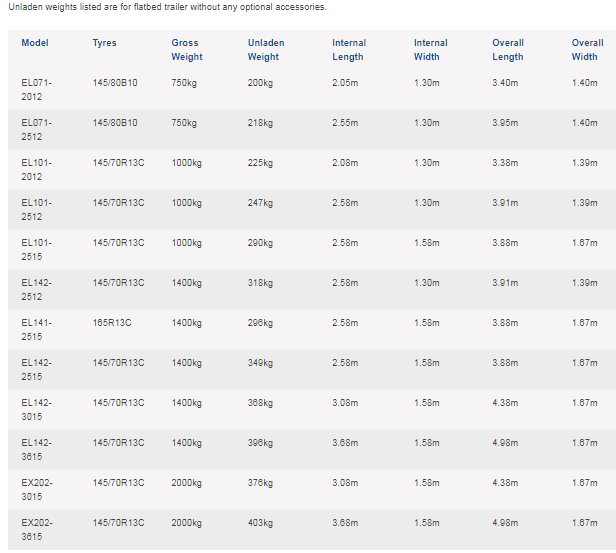Select the EL101-2515 model cell
Image resolution: width=616 pixels, height=553 pixels.
pos(37,249)
